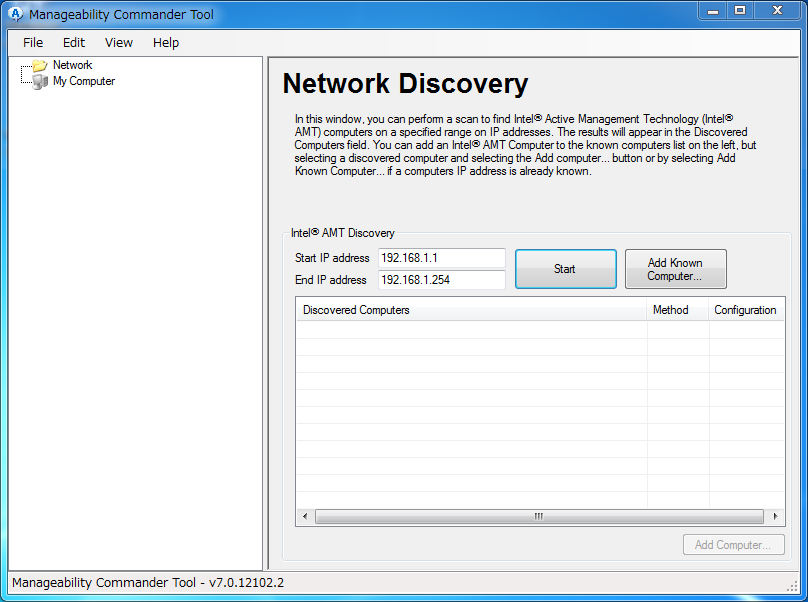Sort by Discovered Computers column header
Image resolution: width=808 pixels, height=602 pixels.
472,310
